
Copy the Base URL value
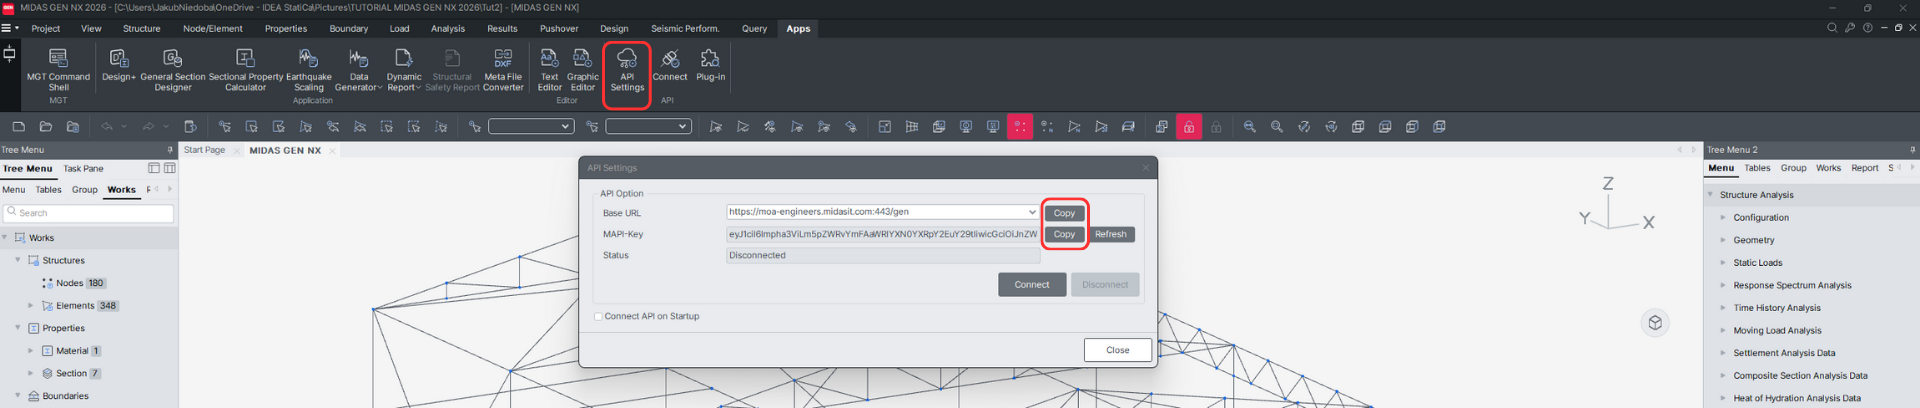coord(1064,213)
